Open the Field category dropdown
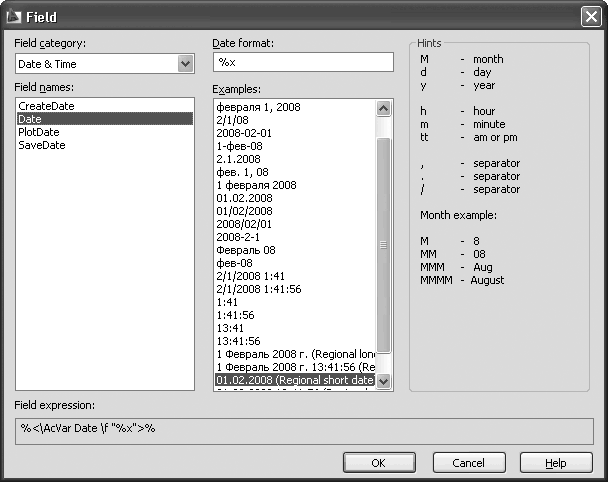The height and width of the screenshot is (482, 608). pos(184,64)
